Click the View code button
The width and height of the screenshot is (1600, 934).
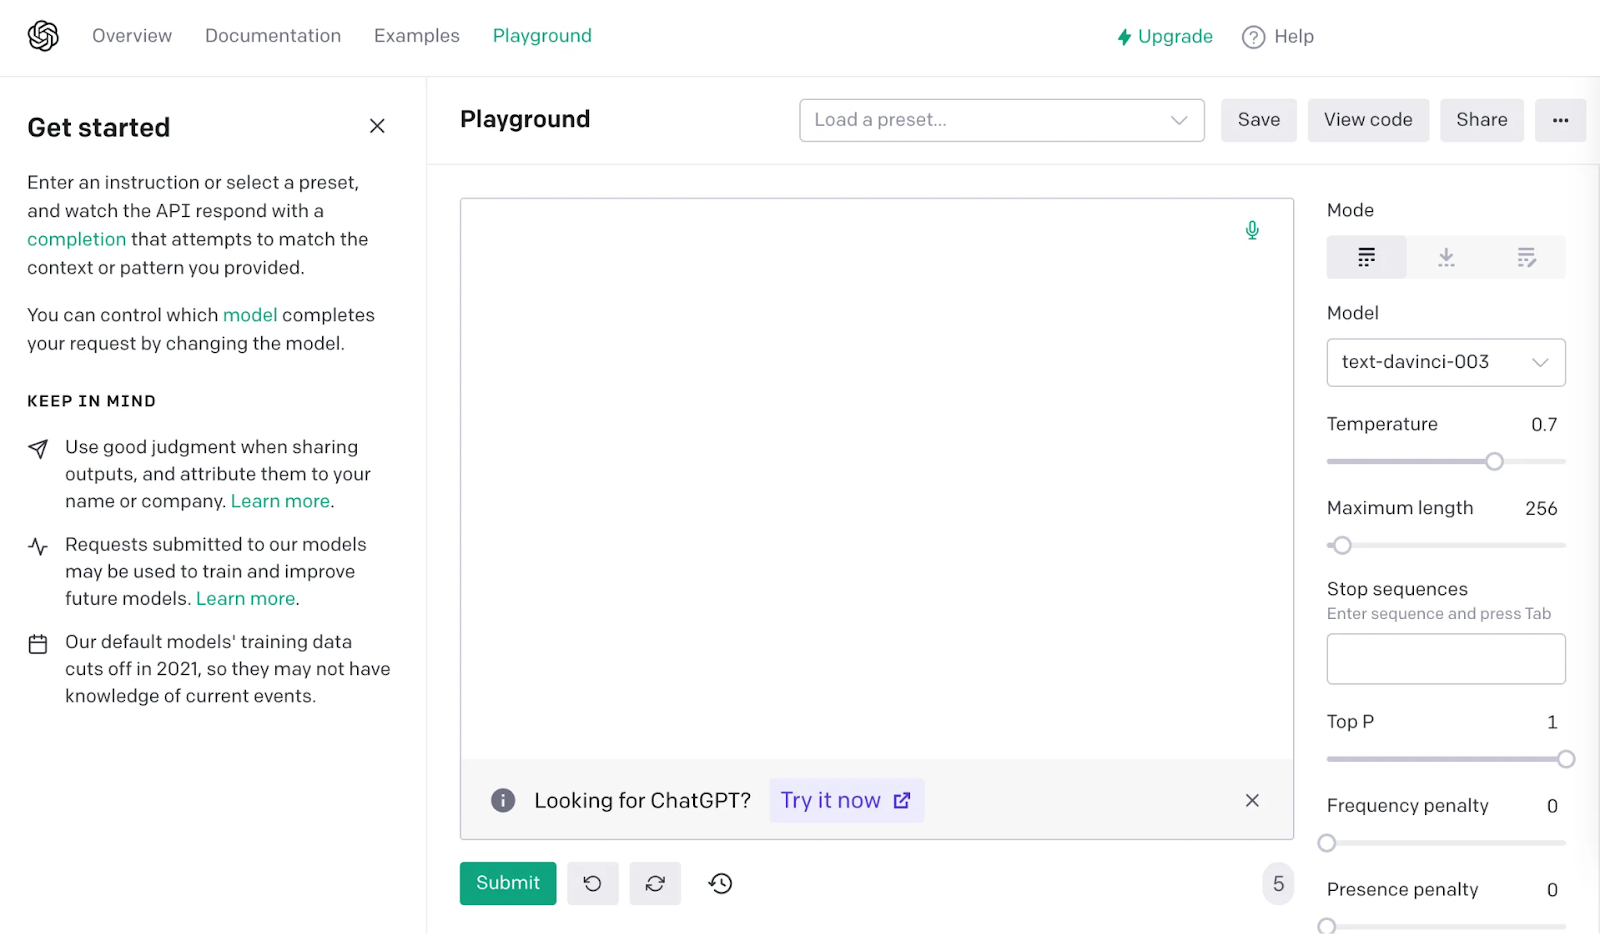coord(1368,120)
